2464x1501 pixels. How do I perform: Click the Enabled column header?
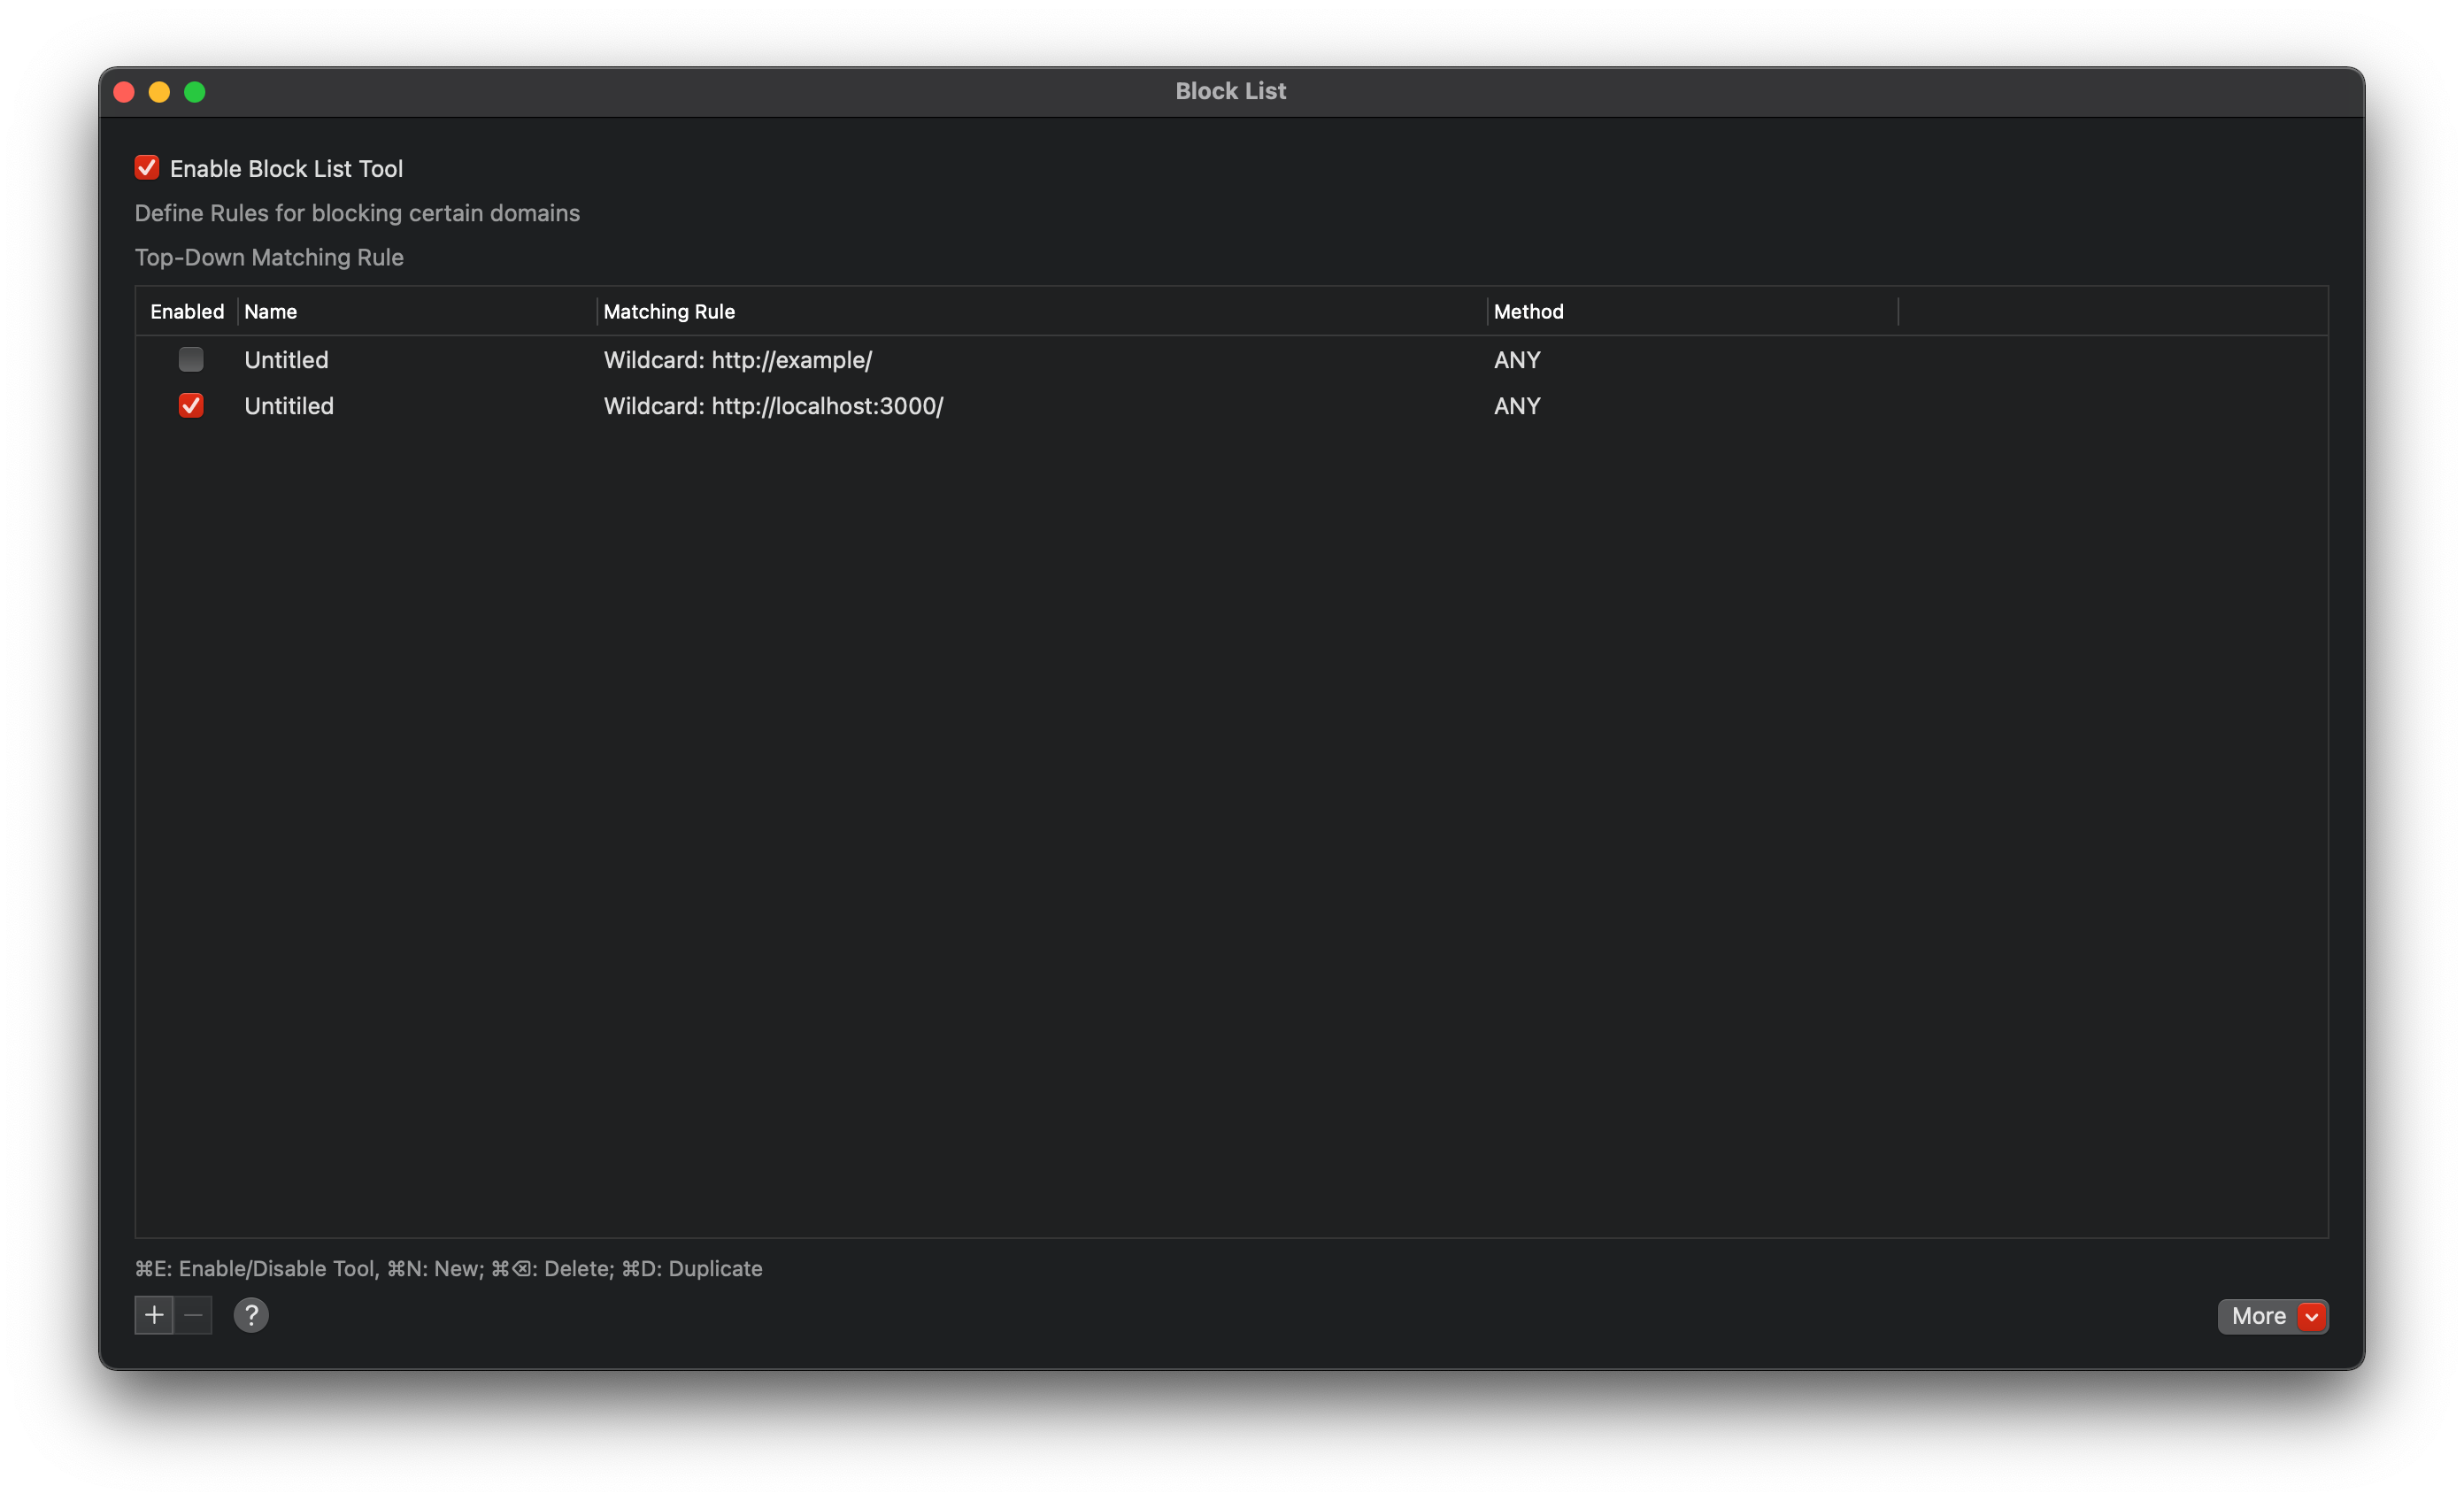(x=187, y=311)
